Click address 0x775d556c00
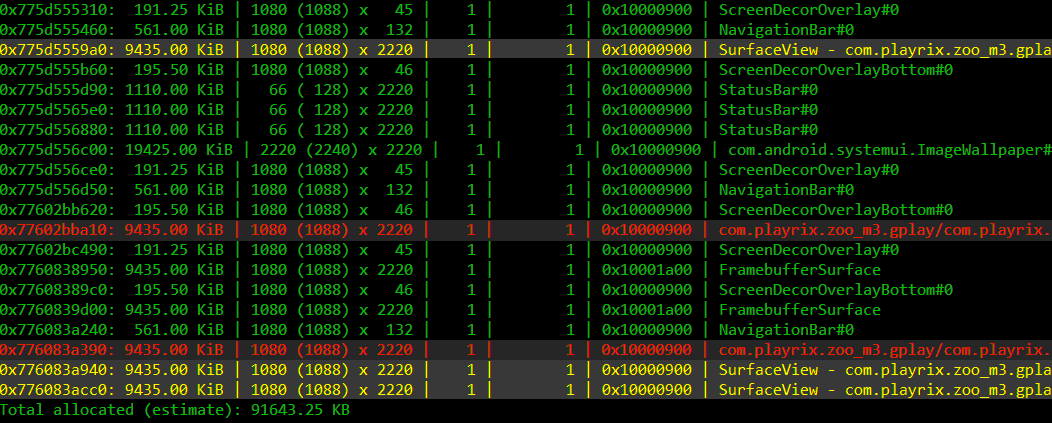This screenshot has height=423, width=1052. point(57,150)
